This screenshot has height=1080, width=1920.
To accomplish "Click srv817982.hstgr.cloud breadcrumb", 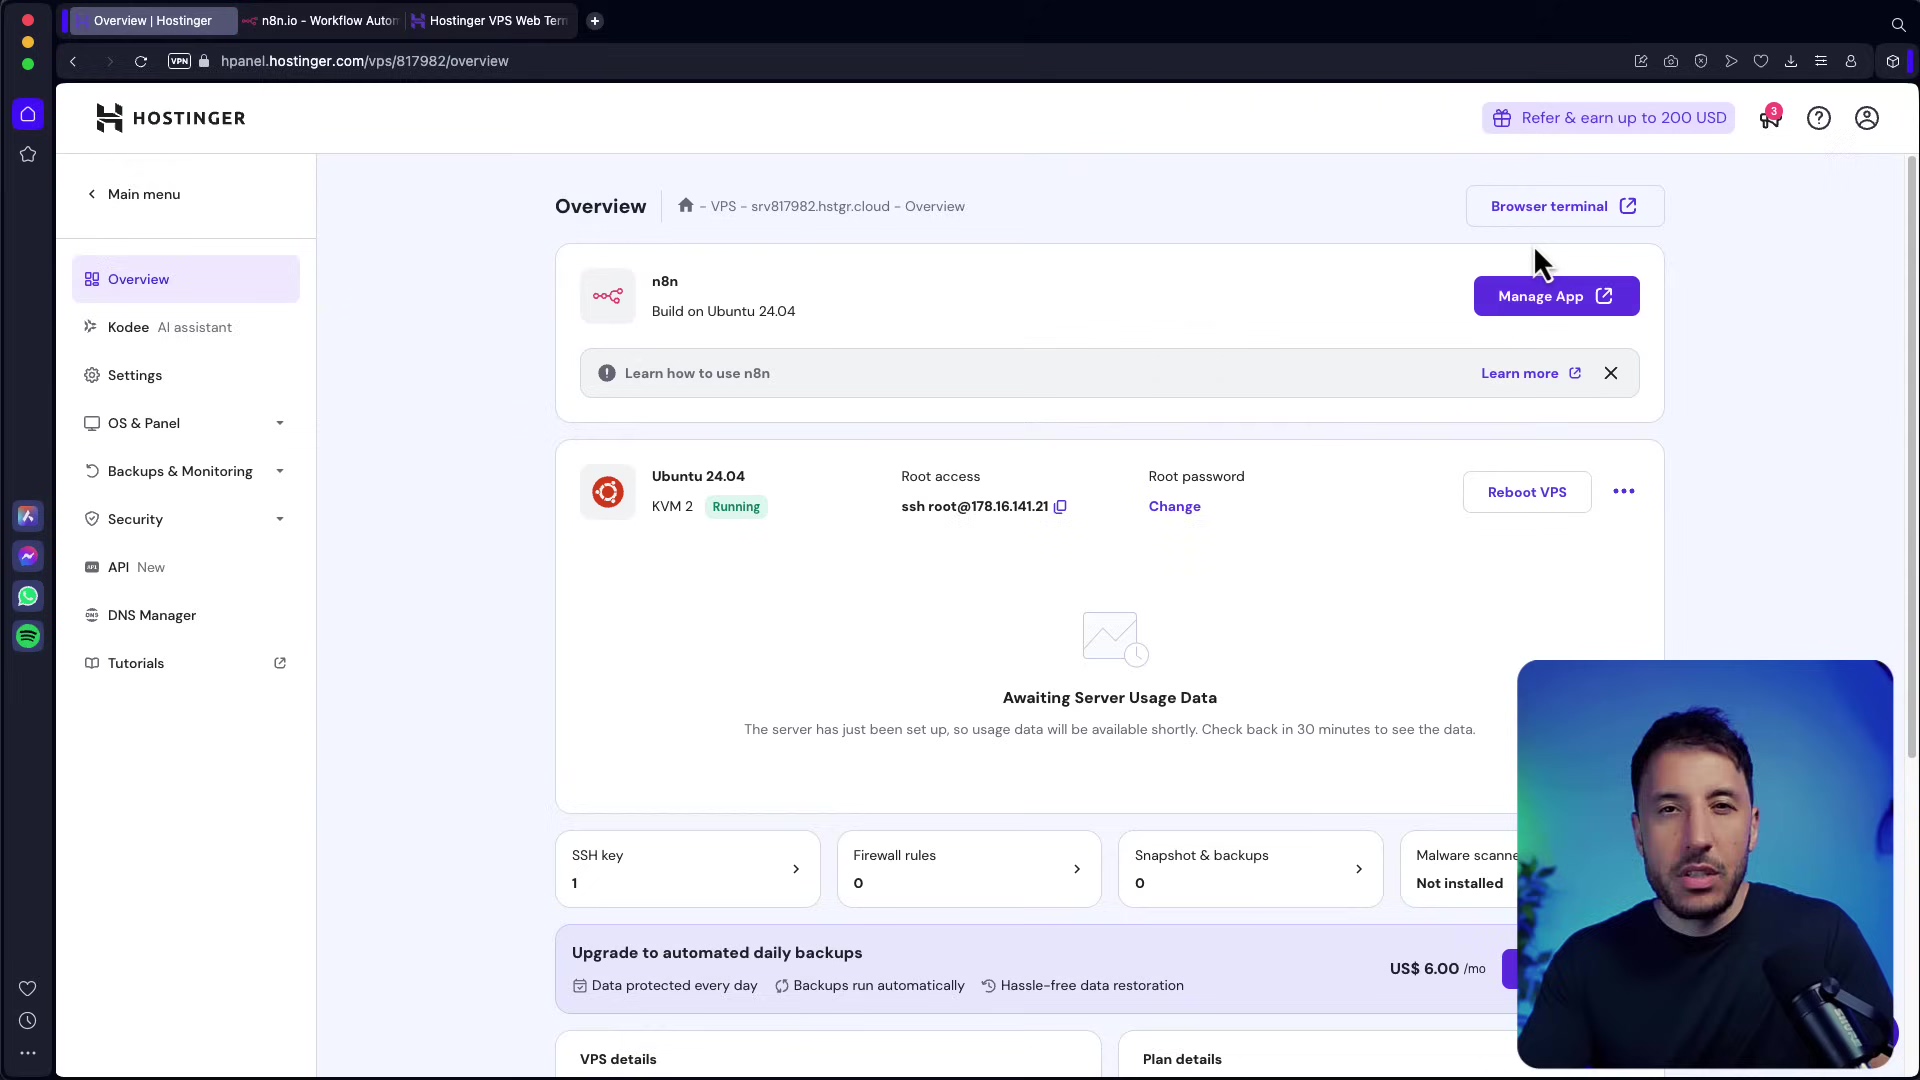I will point(820,206).
